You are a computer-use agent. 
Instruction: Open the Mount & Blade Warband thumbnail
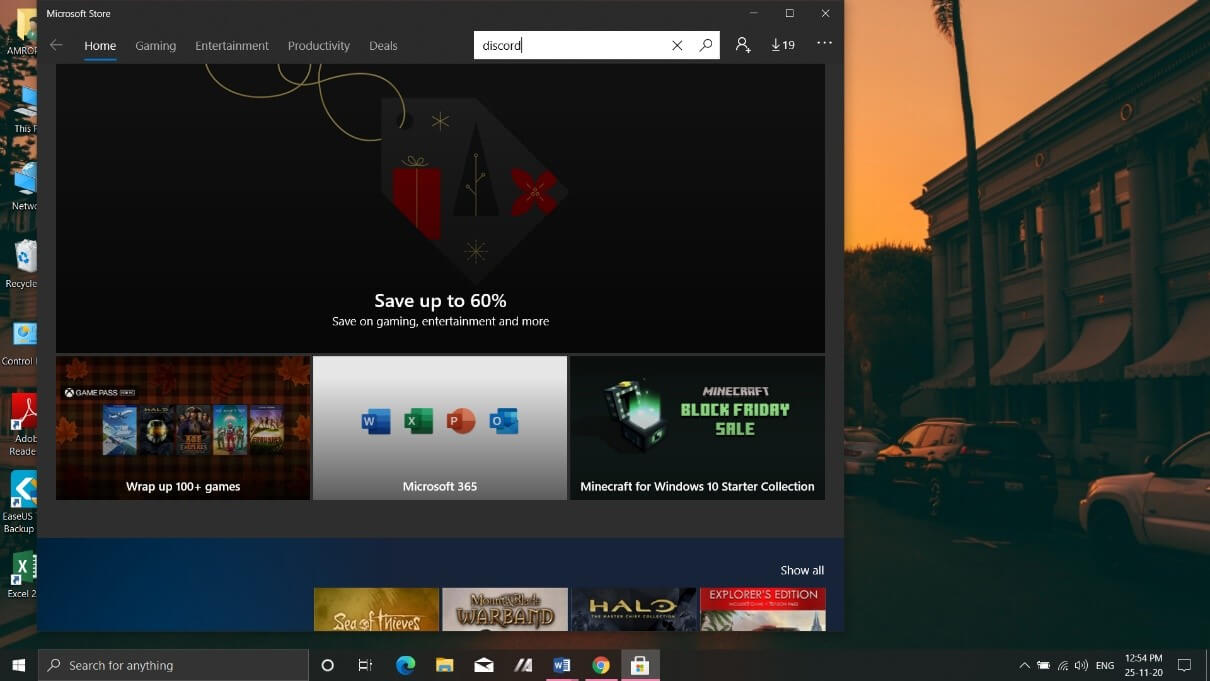click(x=505, y=609)
